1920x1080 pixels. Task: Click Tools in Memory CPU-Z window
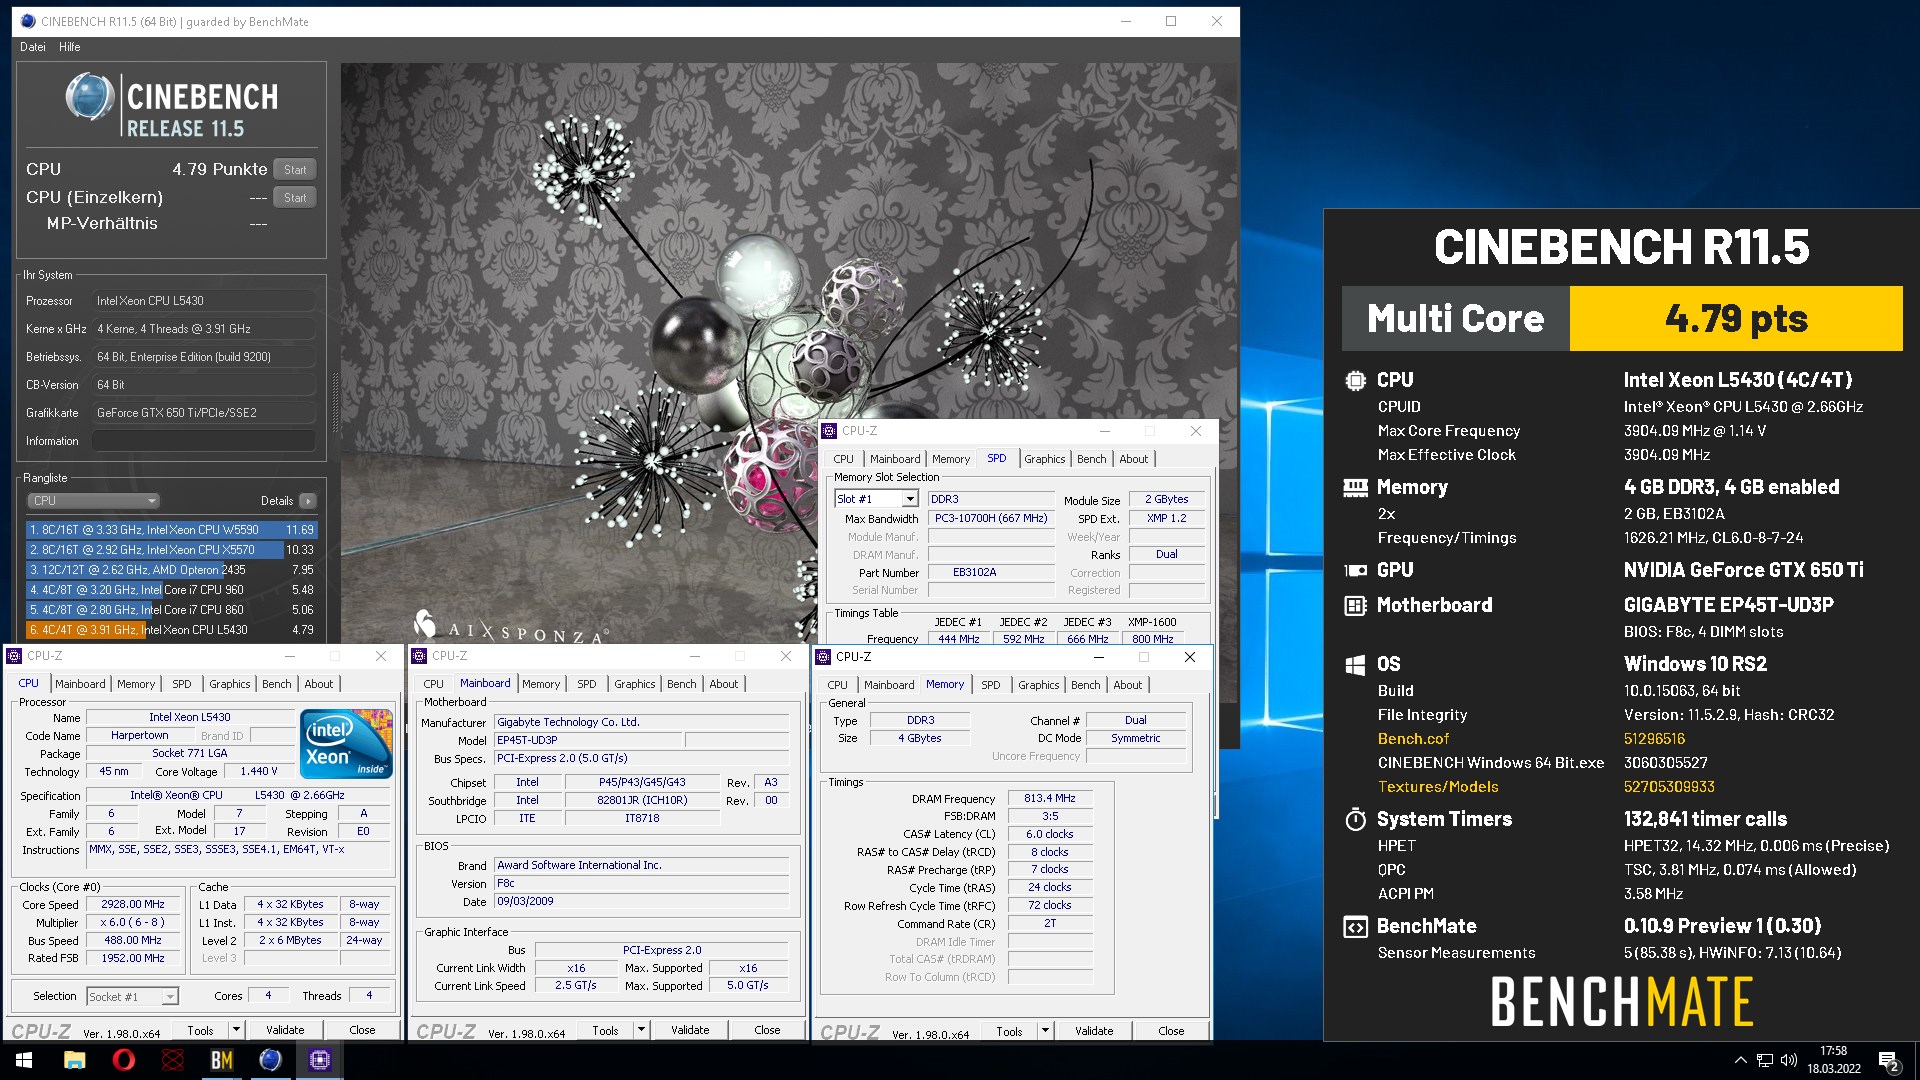click(1009, 1031)
